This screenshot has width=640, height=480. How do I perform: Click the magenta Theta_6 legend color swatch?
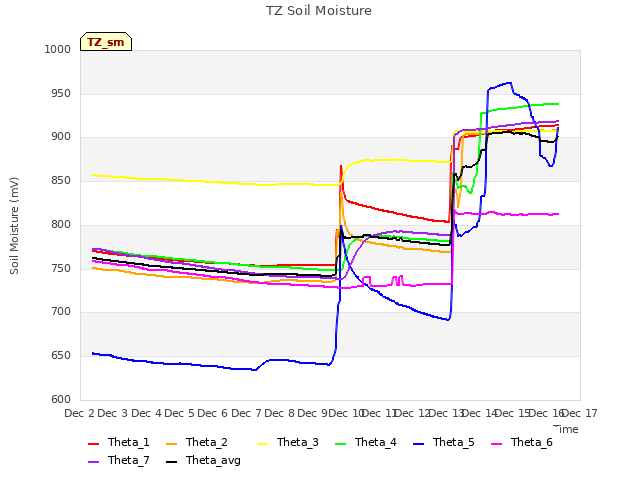[x=496, y=444]
